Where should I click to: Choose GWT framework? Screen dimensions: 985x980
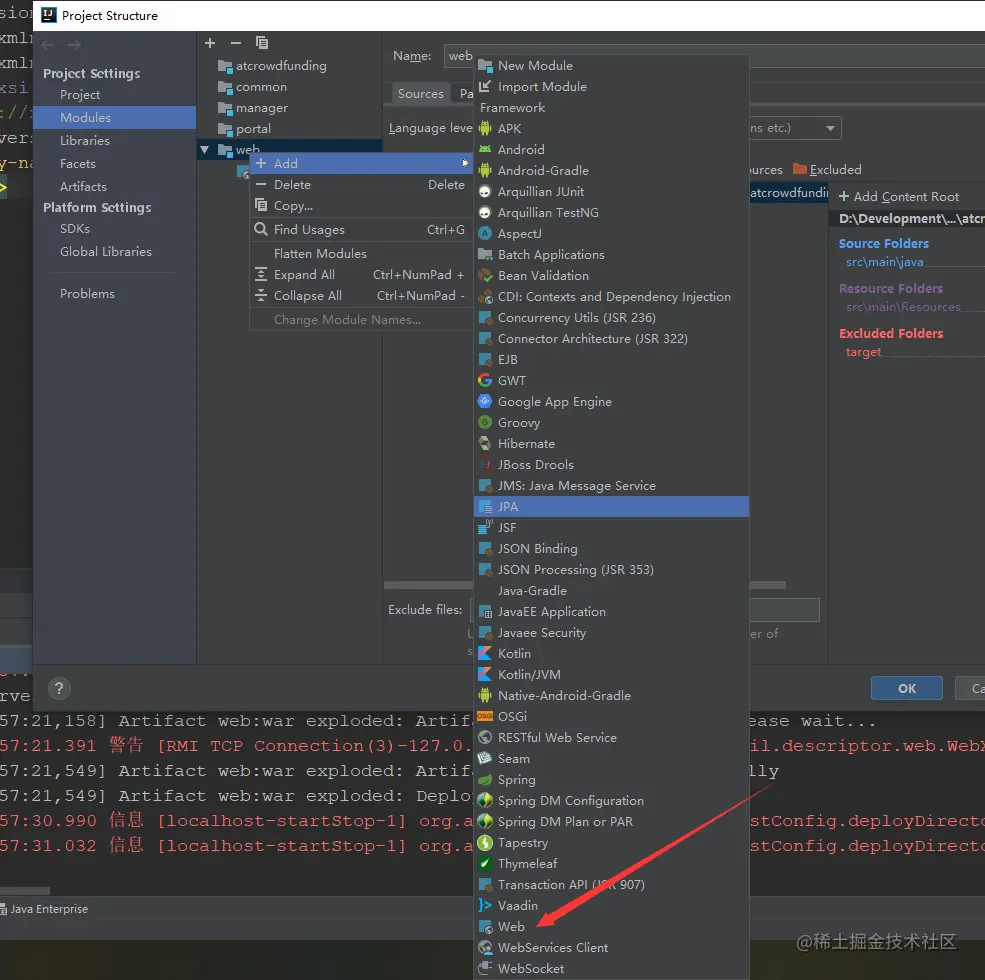coord(611,381)
